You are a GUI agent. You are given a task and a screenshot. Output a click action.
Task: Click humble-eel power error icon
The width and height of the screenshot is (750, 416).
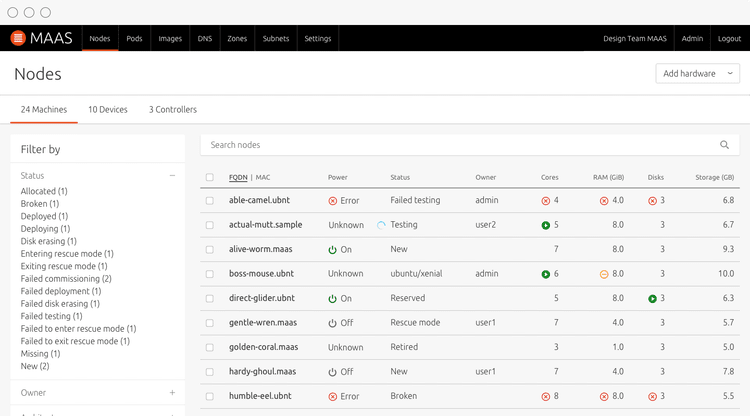coord(332,396)
